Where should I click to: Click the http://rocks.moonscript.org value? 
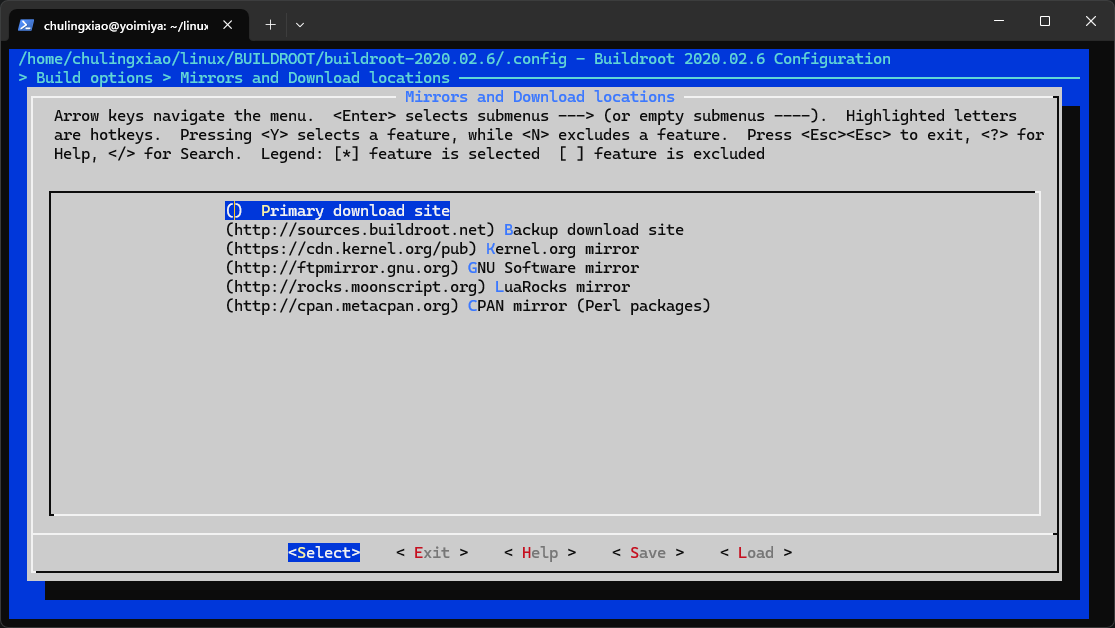coord(356,287)
